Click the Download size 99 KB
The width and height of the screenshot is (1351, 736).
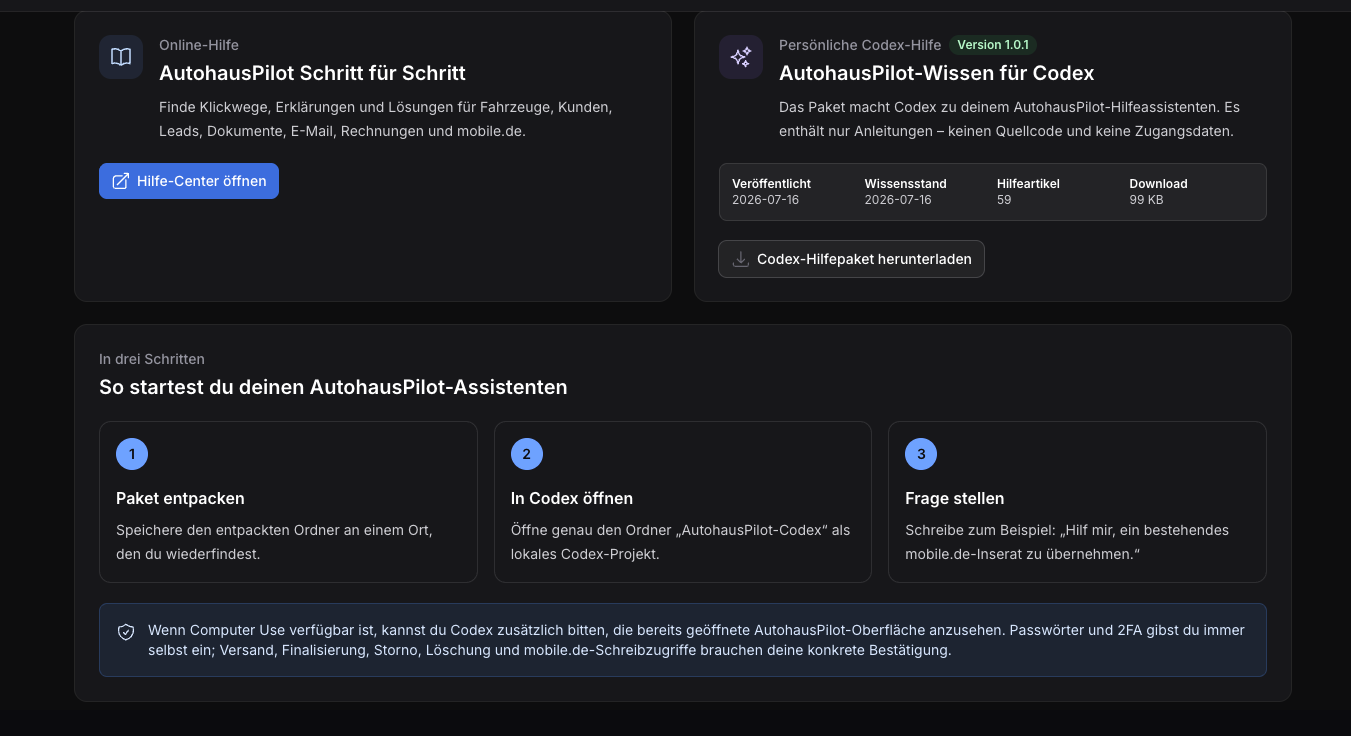click(1147, 200)
